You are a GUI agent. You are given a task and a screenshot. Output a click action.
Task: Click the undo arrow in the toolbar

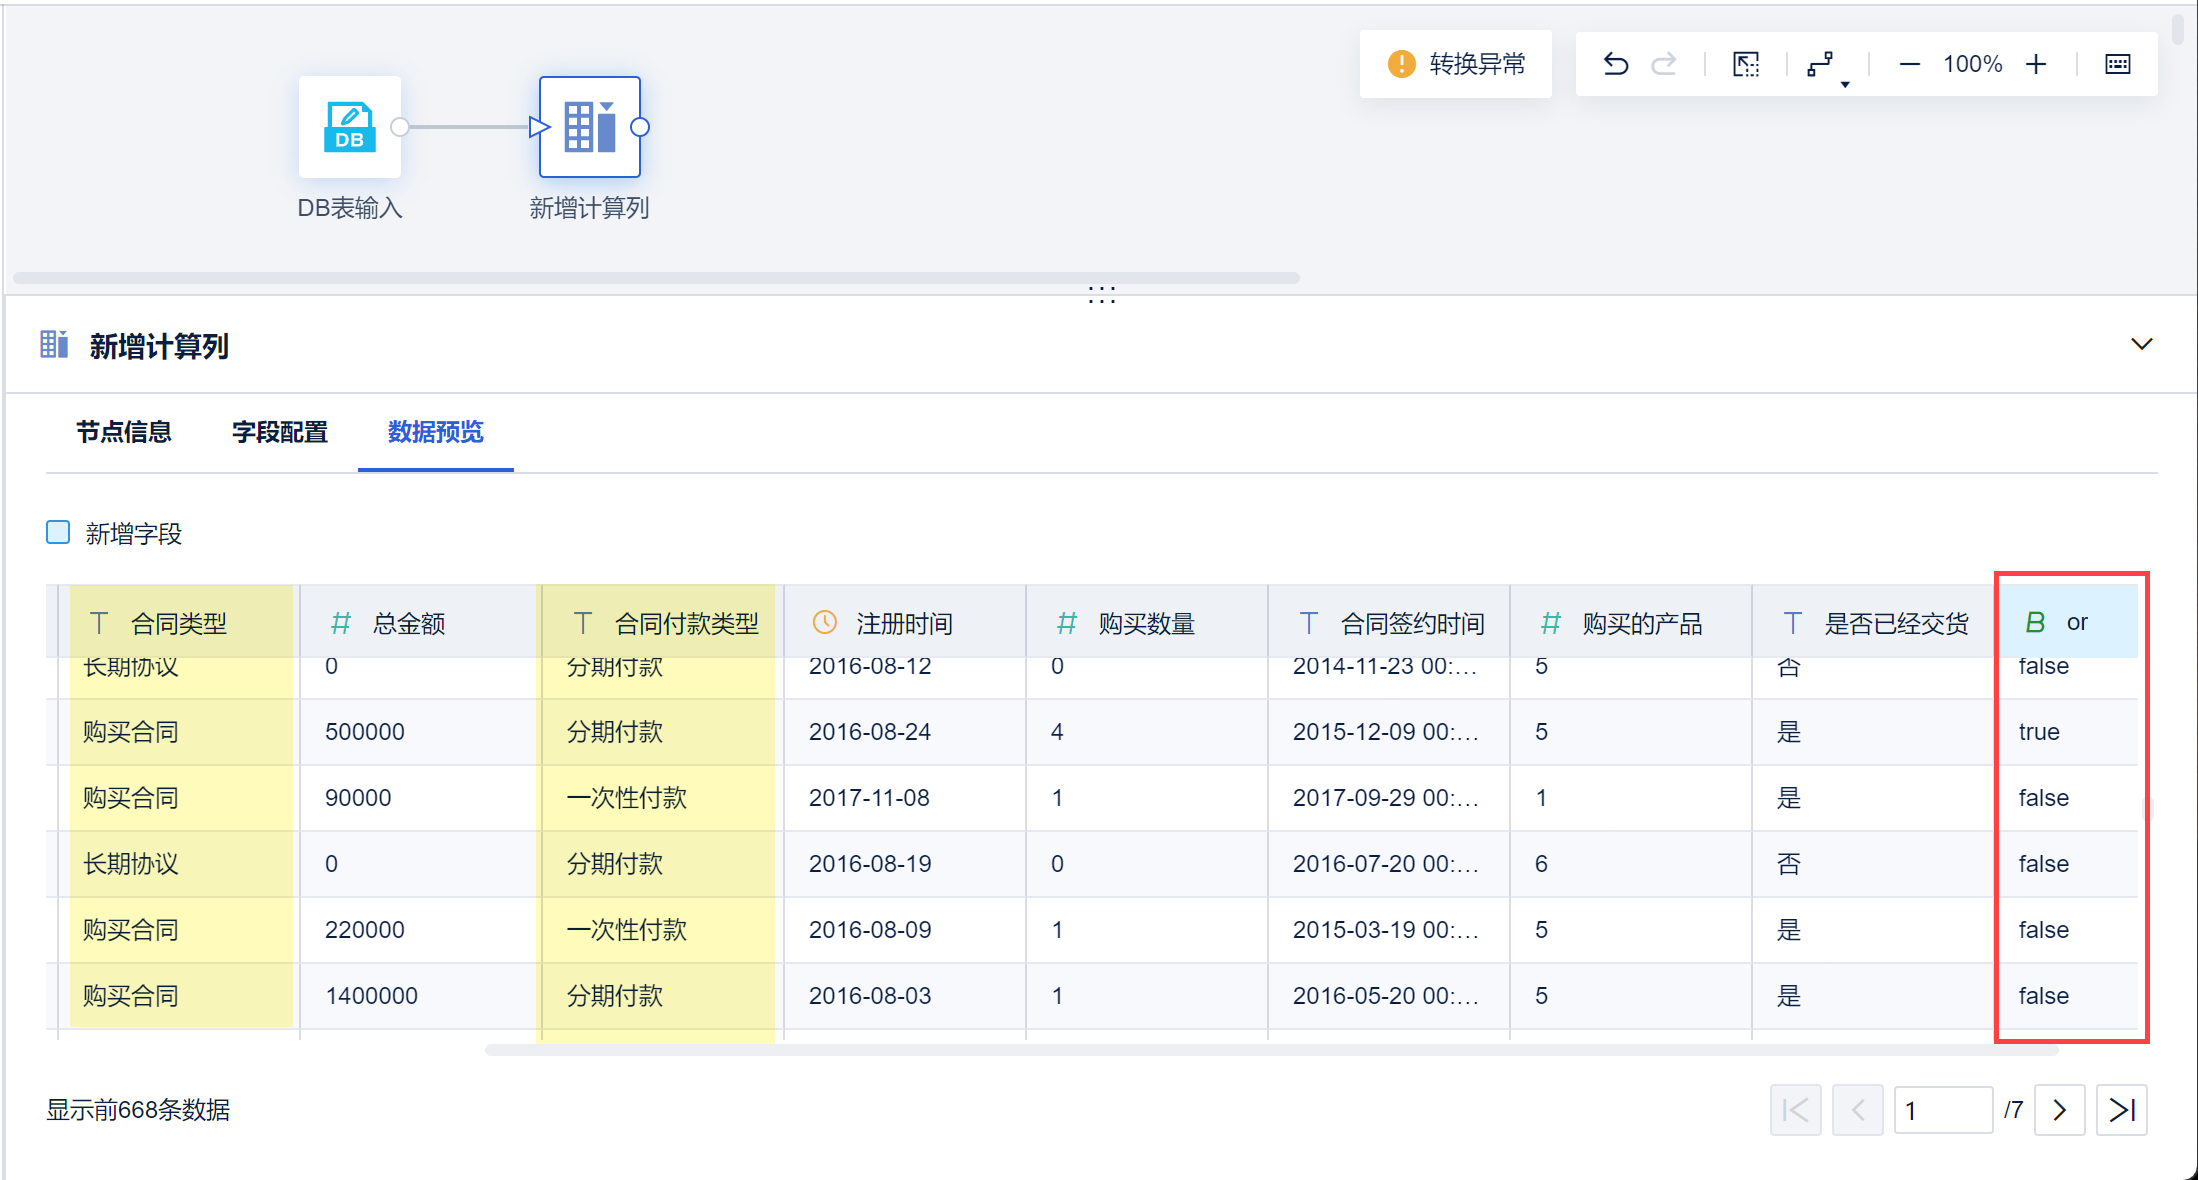click(1616, 64)
